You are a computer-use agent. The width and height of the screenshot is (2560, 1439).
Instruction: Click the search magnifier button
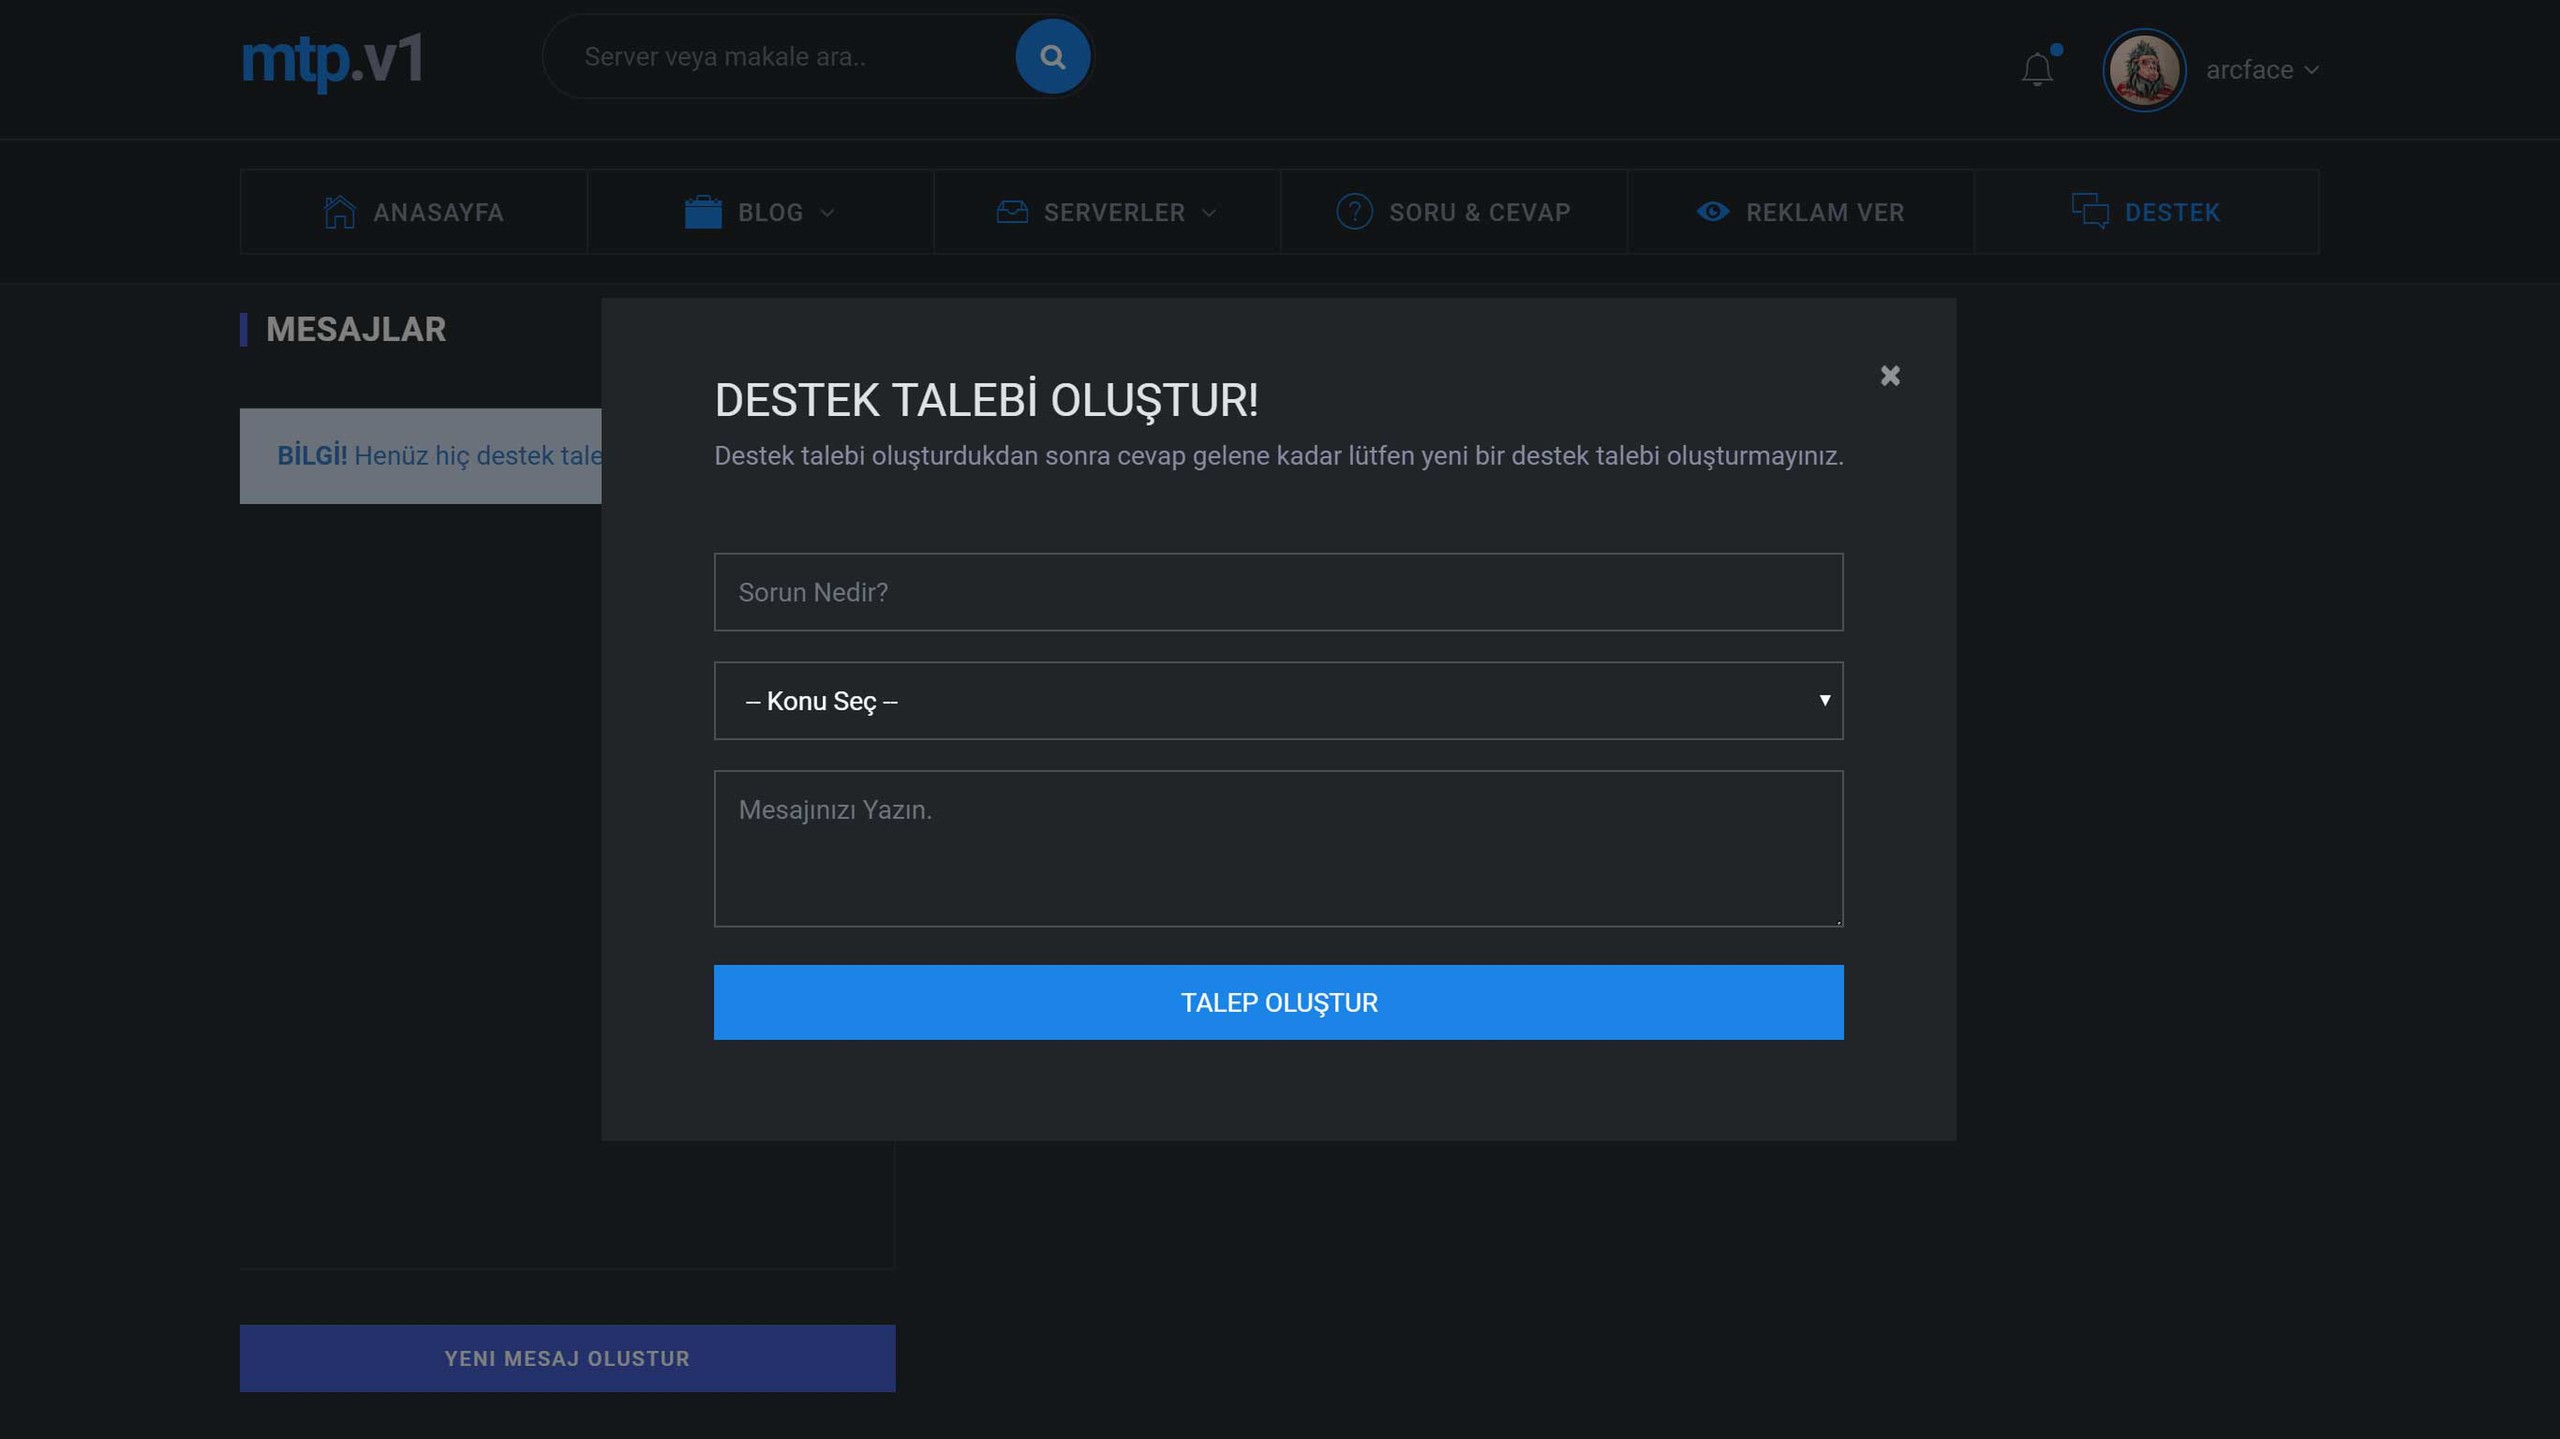[1052, 56]
